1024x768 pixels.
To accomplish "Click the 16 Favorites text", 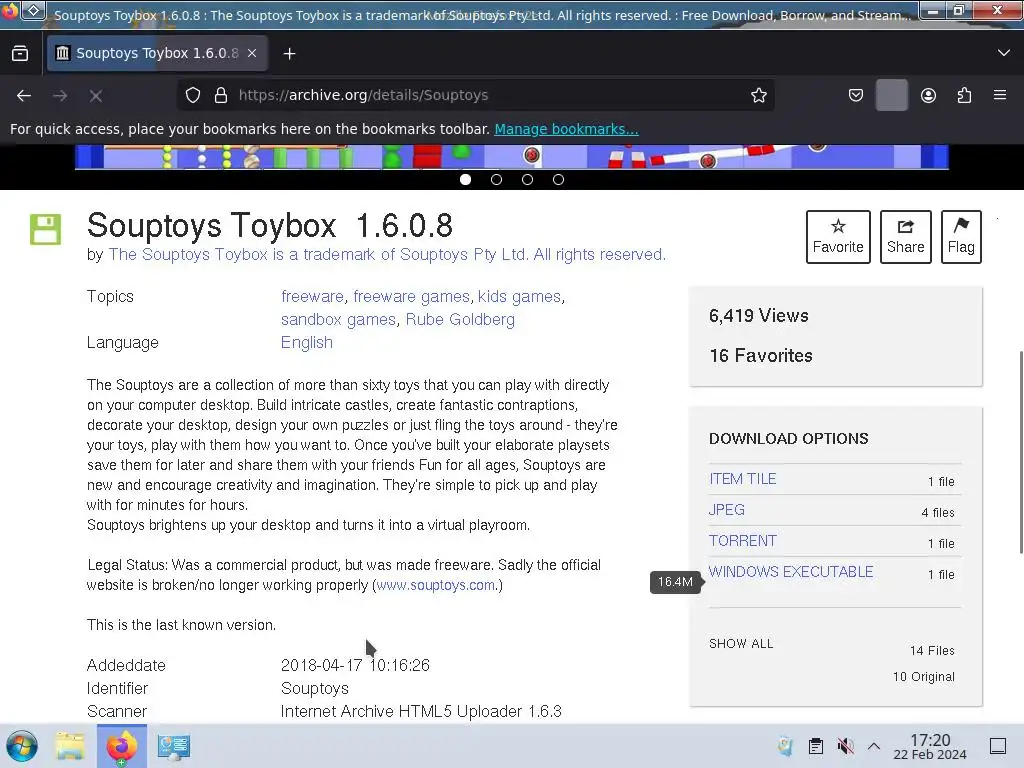I will (x=761, y=356).
